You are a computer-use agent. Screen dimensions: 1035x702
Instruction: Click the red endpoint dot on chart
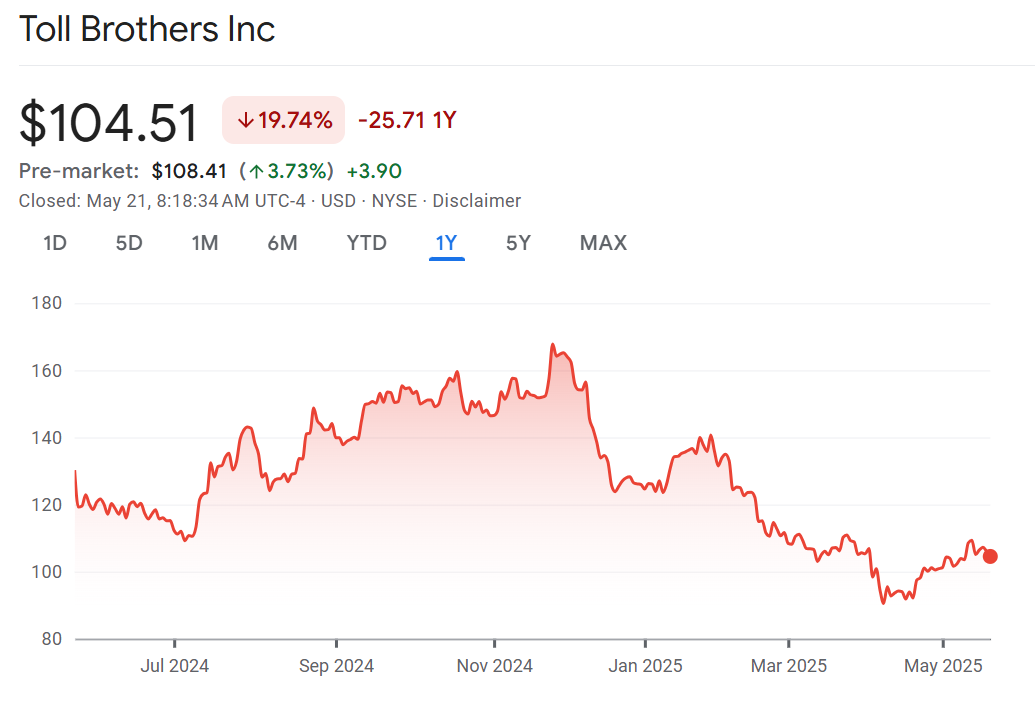(990, 557)
